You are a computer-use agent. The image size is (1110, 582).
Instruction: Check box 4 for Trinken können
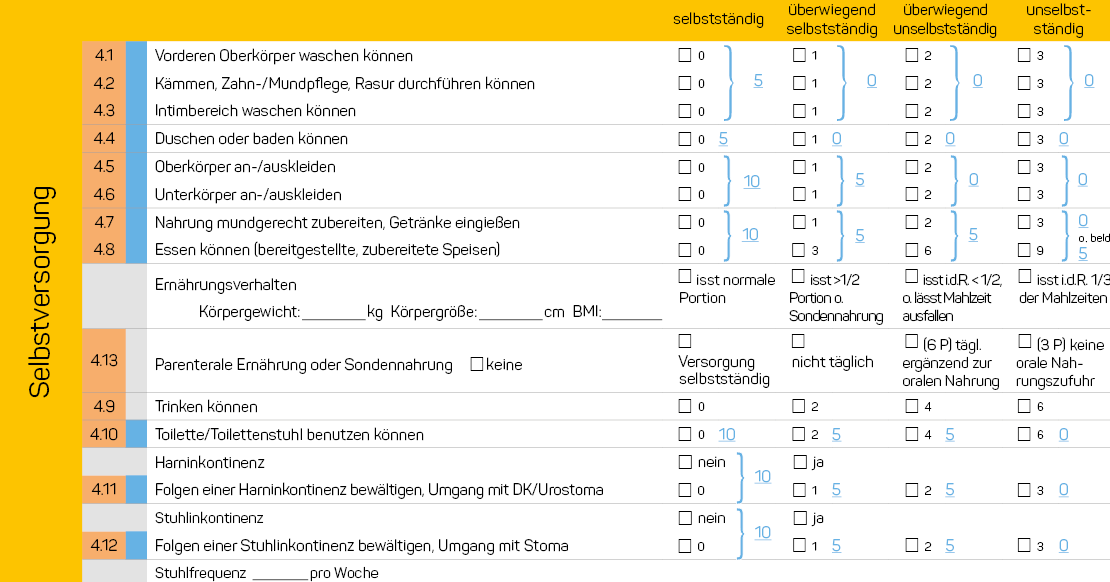point(912,406)
